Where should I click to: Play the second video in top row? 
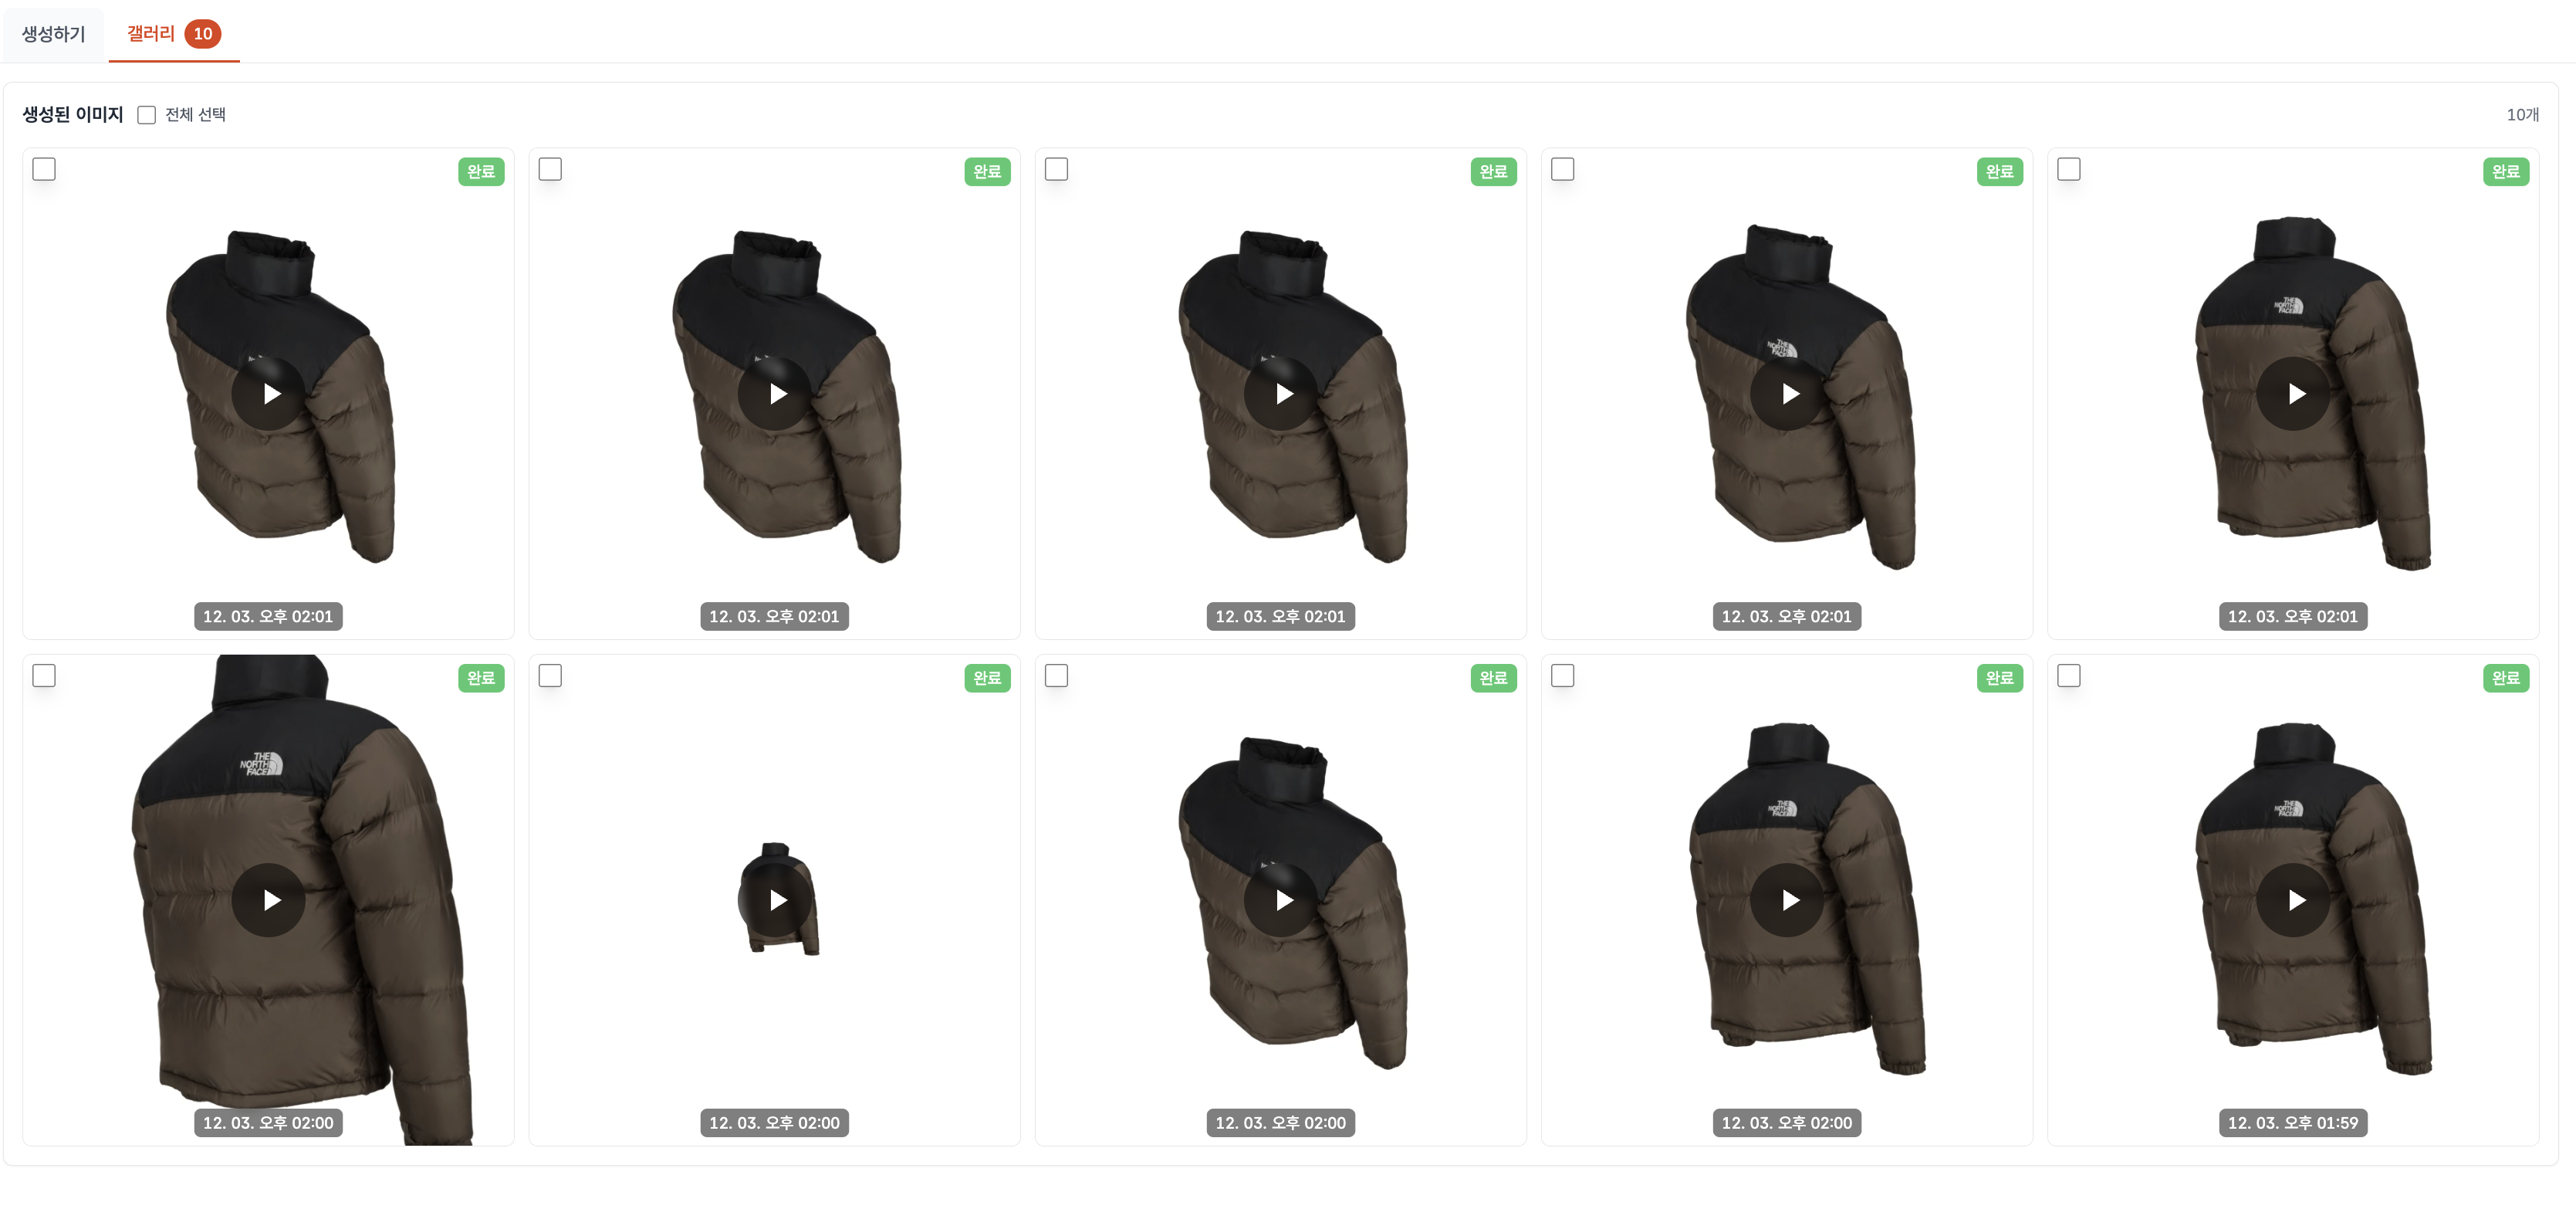point(774,394)
